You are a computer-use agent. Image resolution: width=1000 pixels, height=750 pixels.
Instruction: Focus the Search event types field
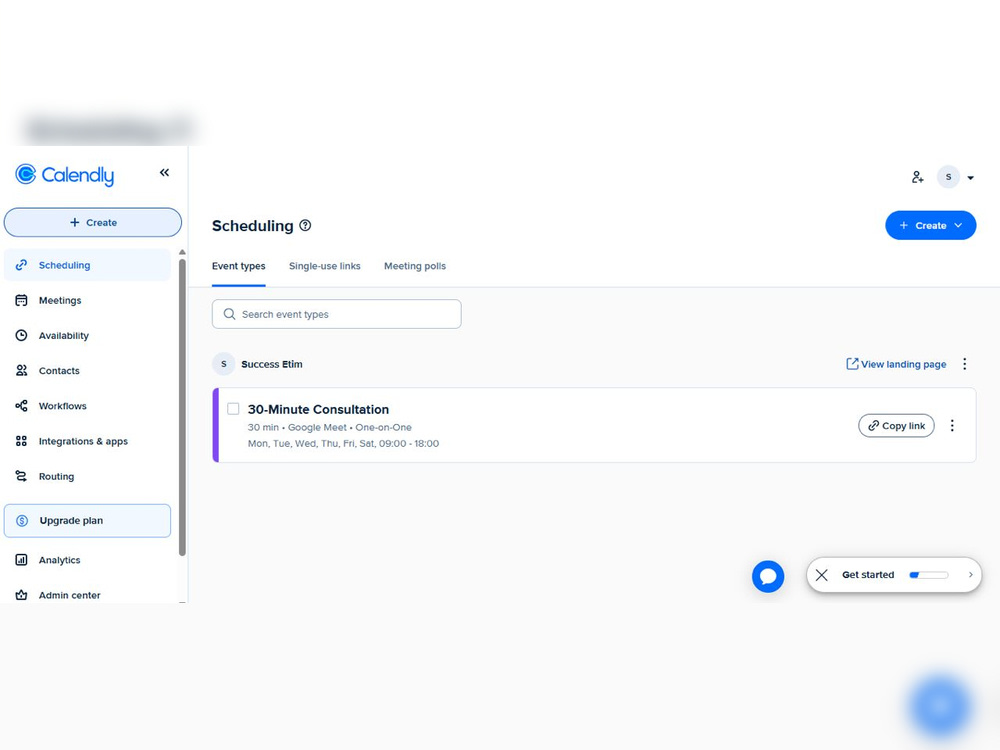337,314
